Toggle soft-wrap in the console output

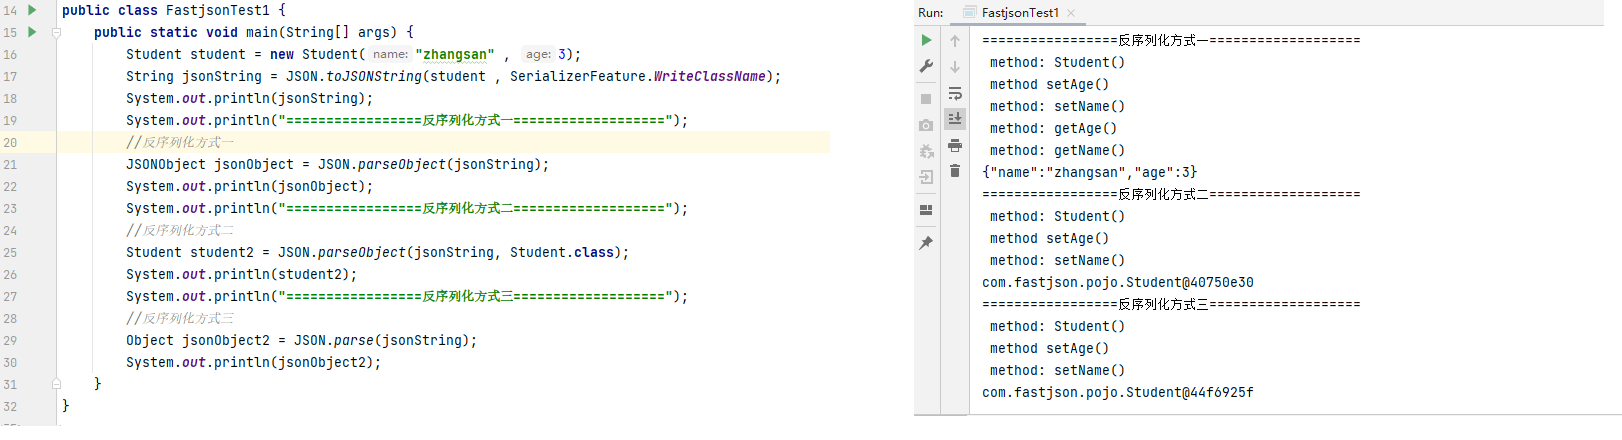(x=955, y=93)
